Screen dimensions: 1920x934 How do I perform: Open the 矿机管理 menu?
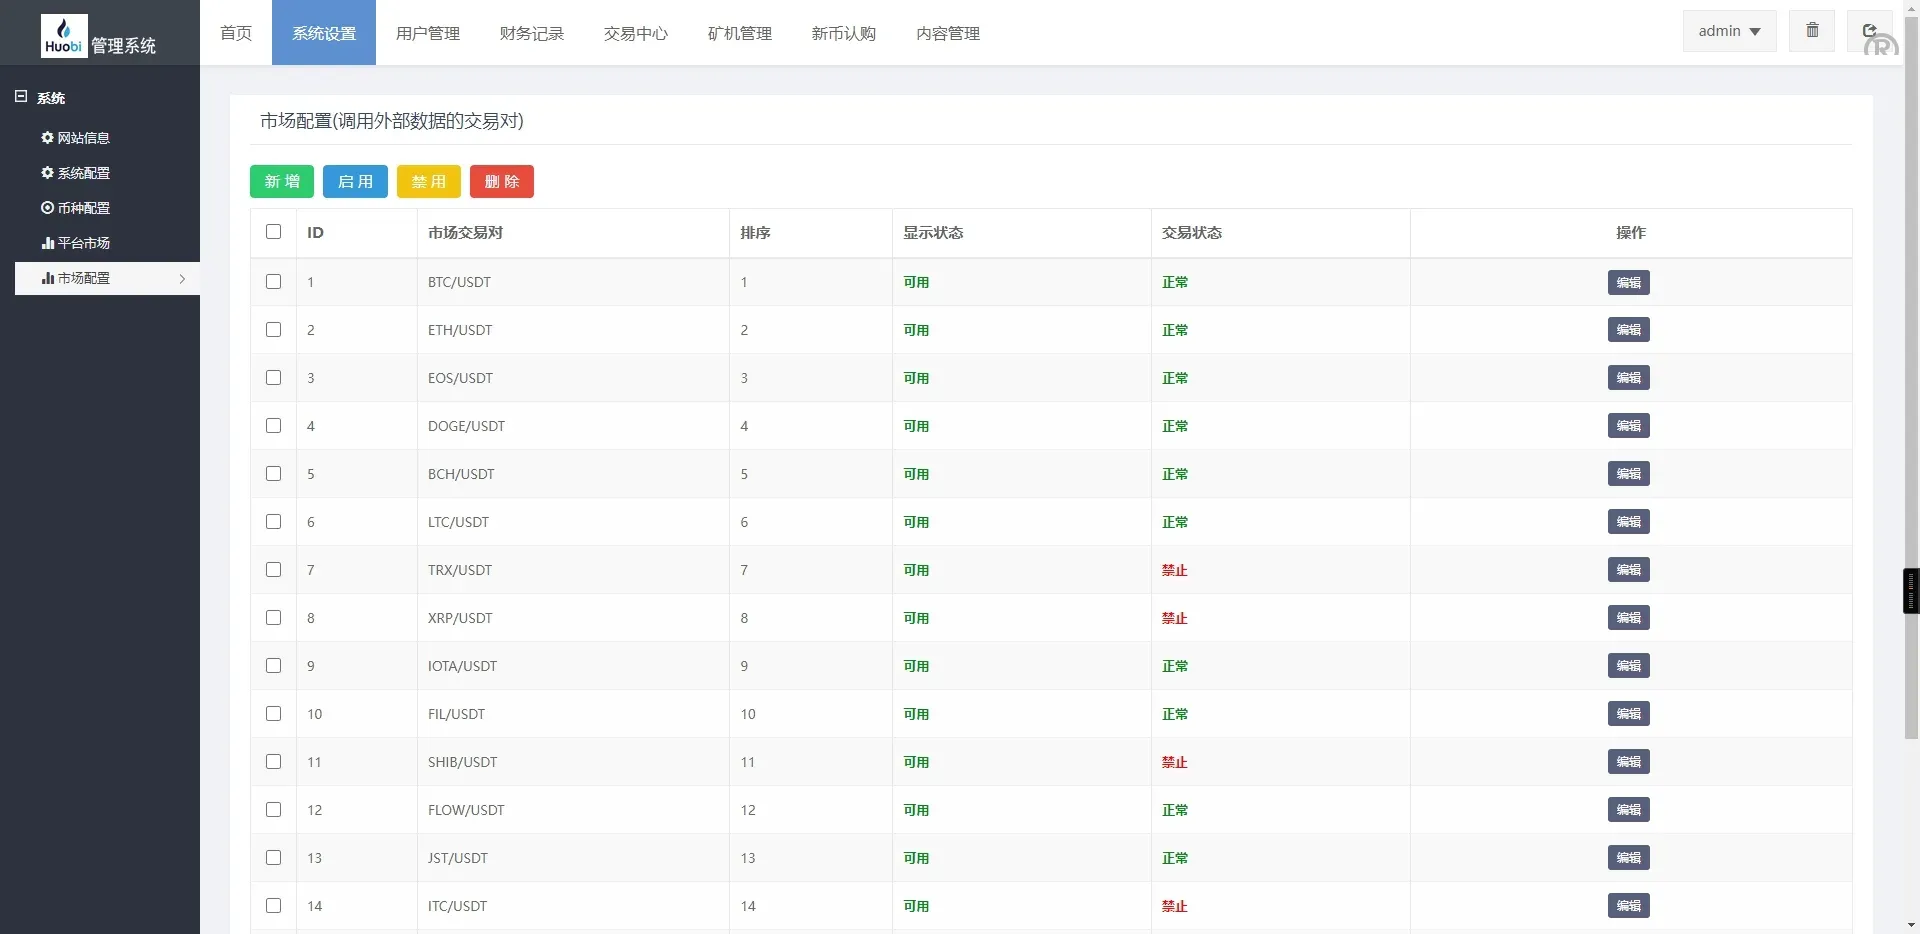[739, 33]
